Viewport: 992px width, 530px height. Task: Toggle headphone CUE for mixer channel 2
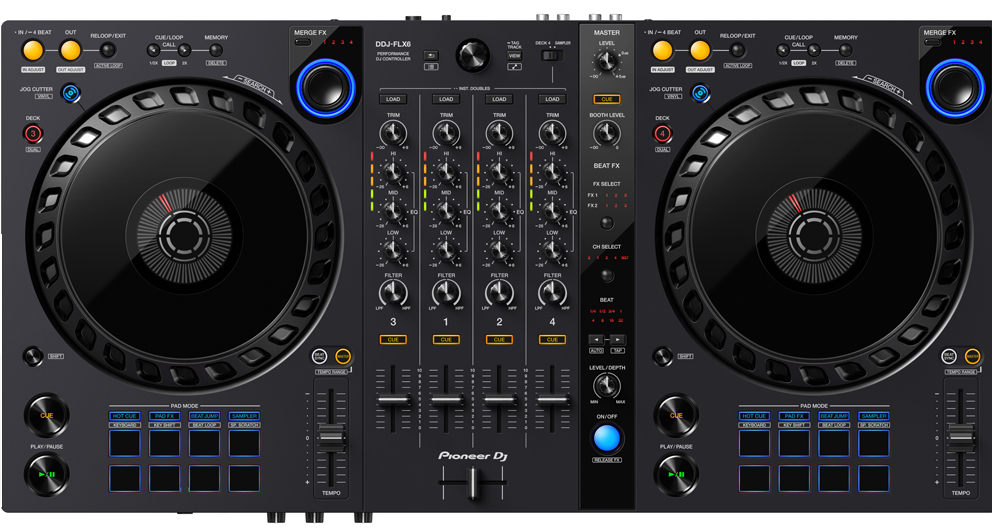pos(499,340)
